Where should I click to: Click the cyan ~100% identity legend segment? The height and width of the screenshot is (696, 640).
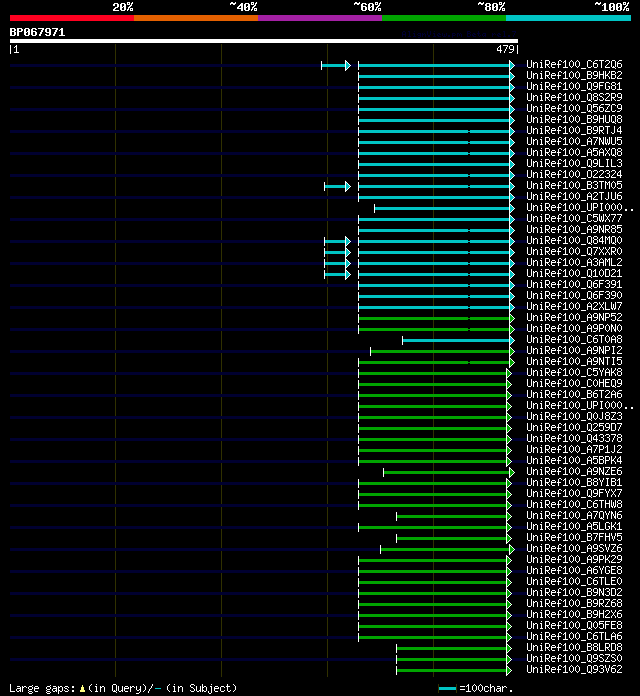tap(569, 18)
